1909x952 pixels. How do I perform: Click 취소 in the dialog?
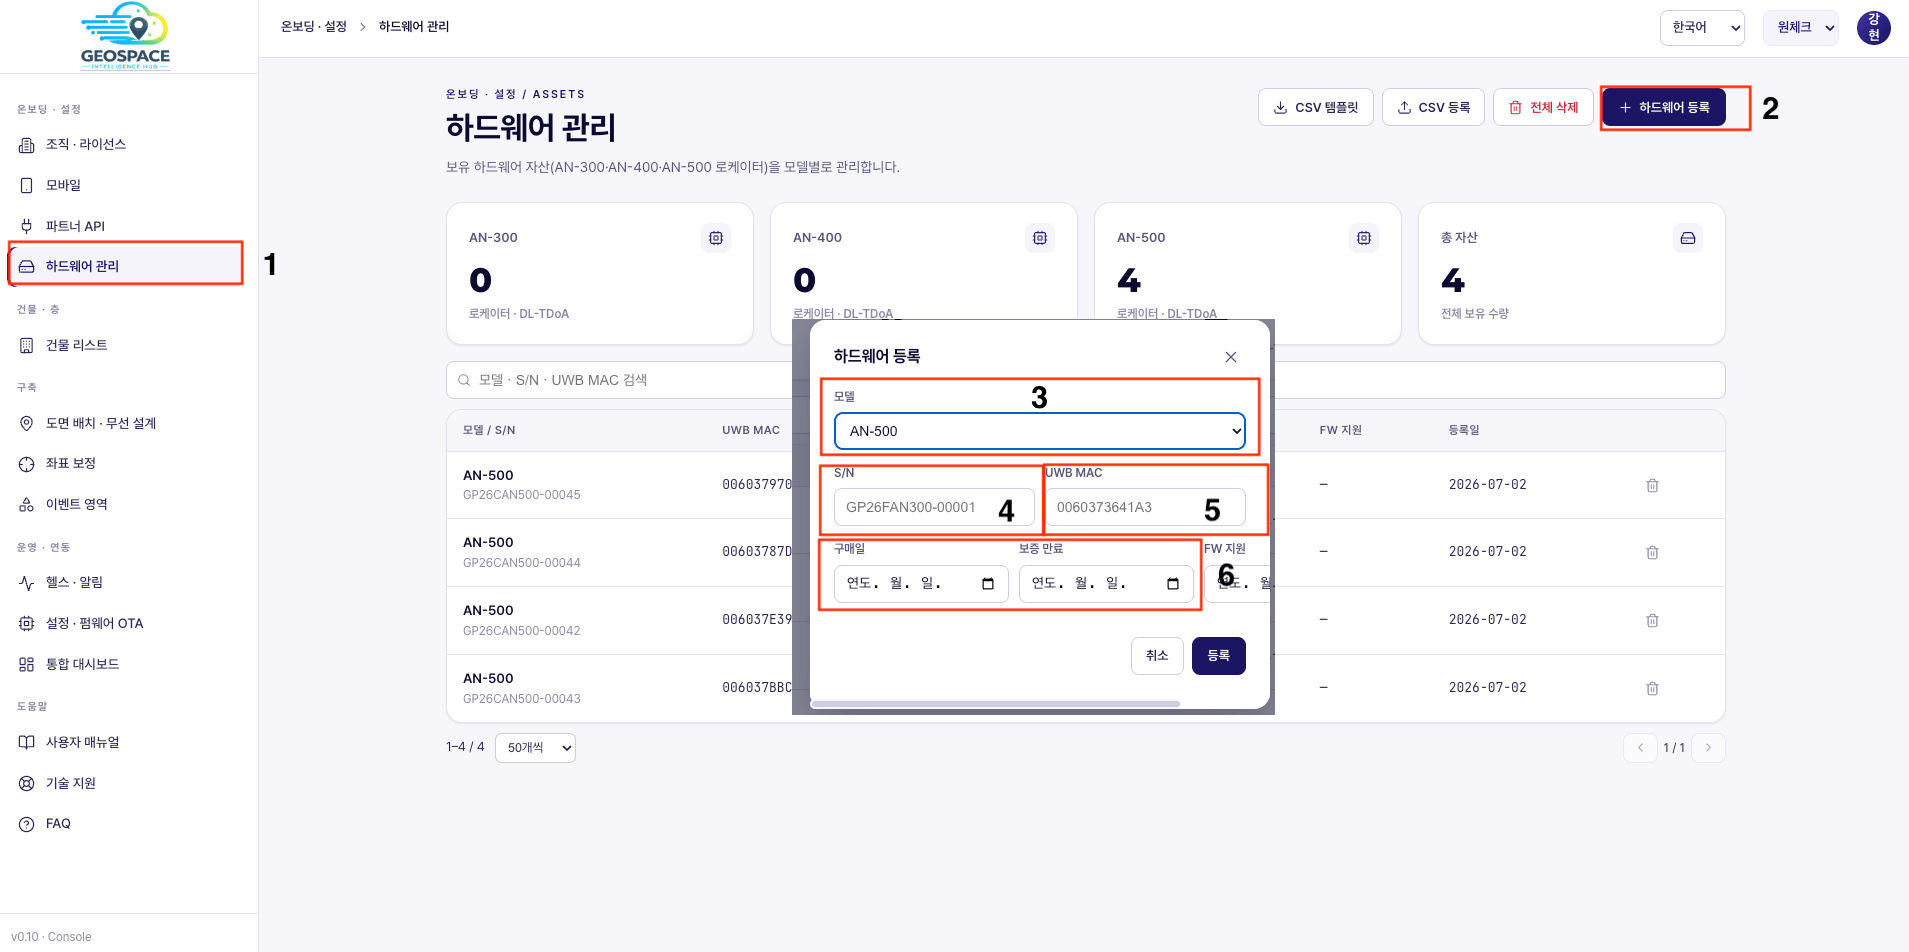pyautogui.click(x=1158, y=656)
